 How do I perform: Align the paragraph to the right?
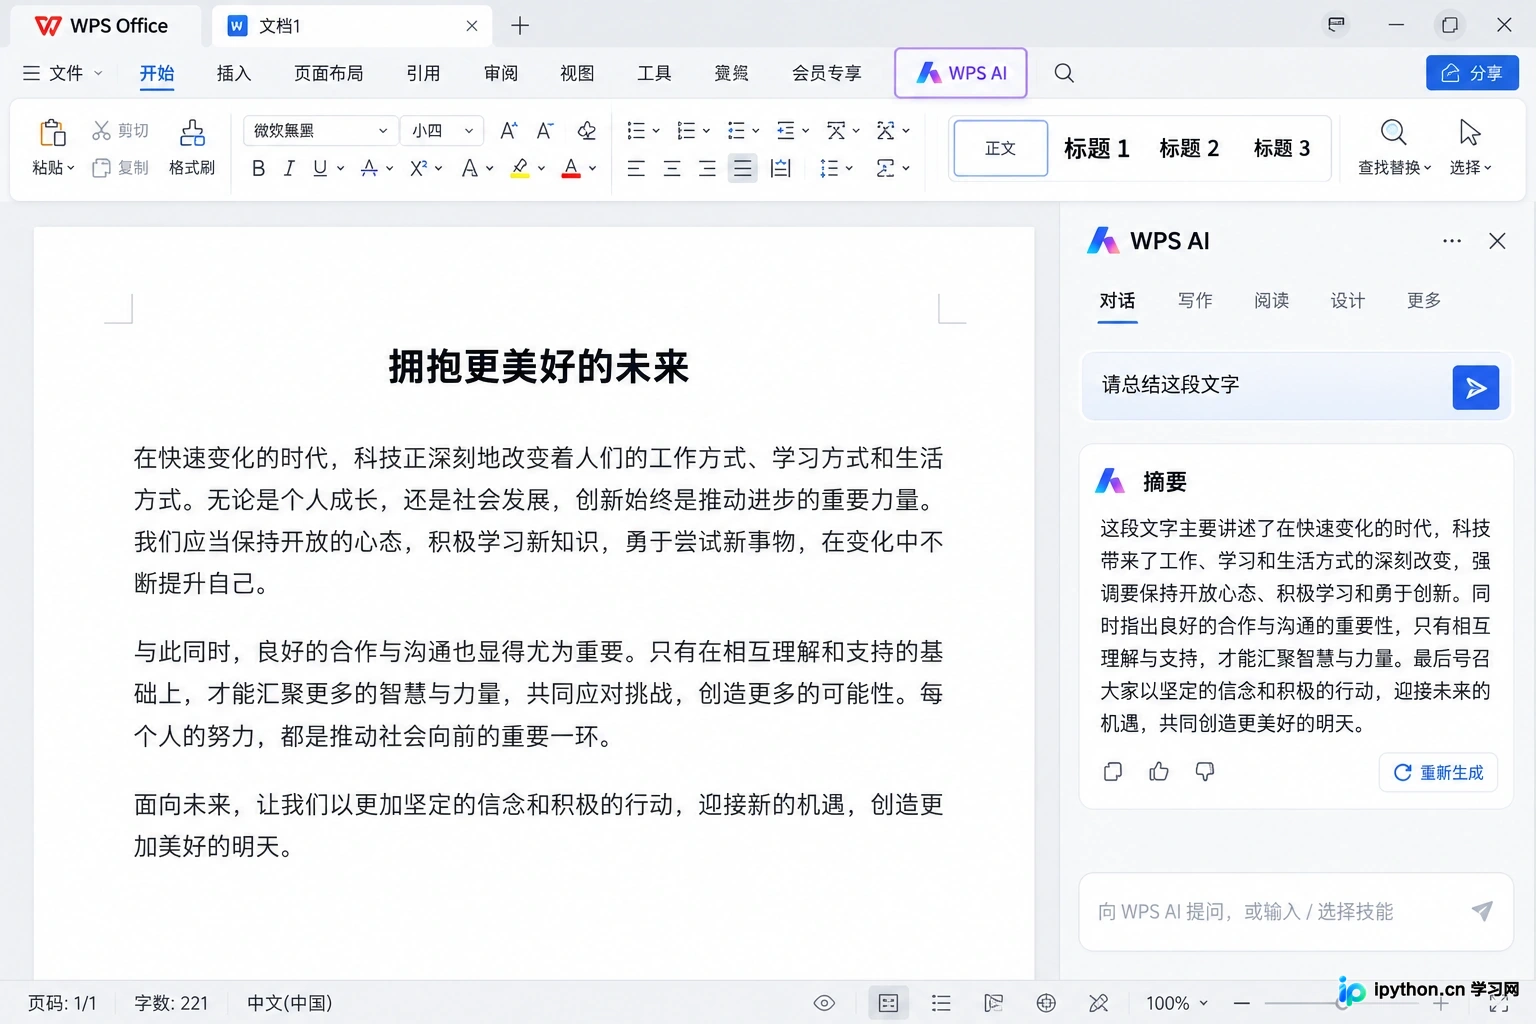pyautogui.click(x=707, y=169)
